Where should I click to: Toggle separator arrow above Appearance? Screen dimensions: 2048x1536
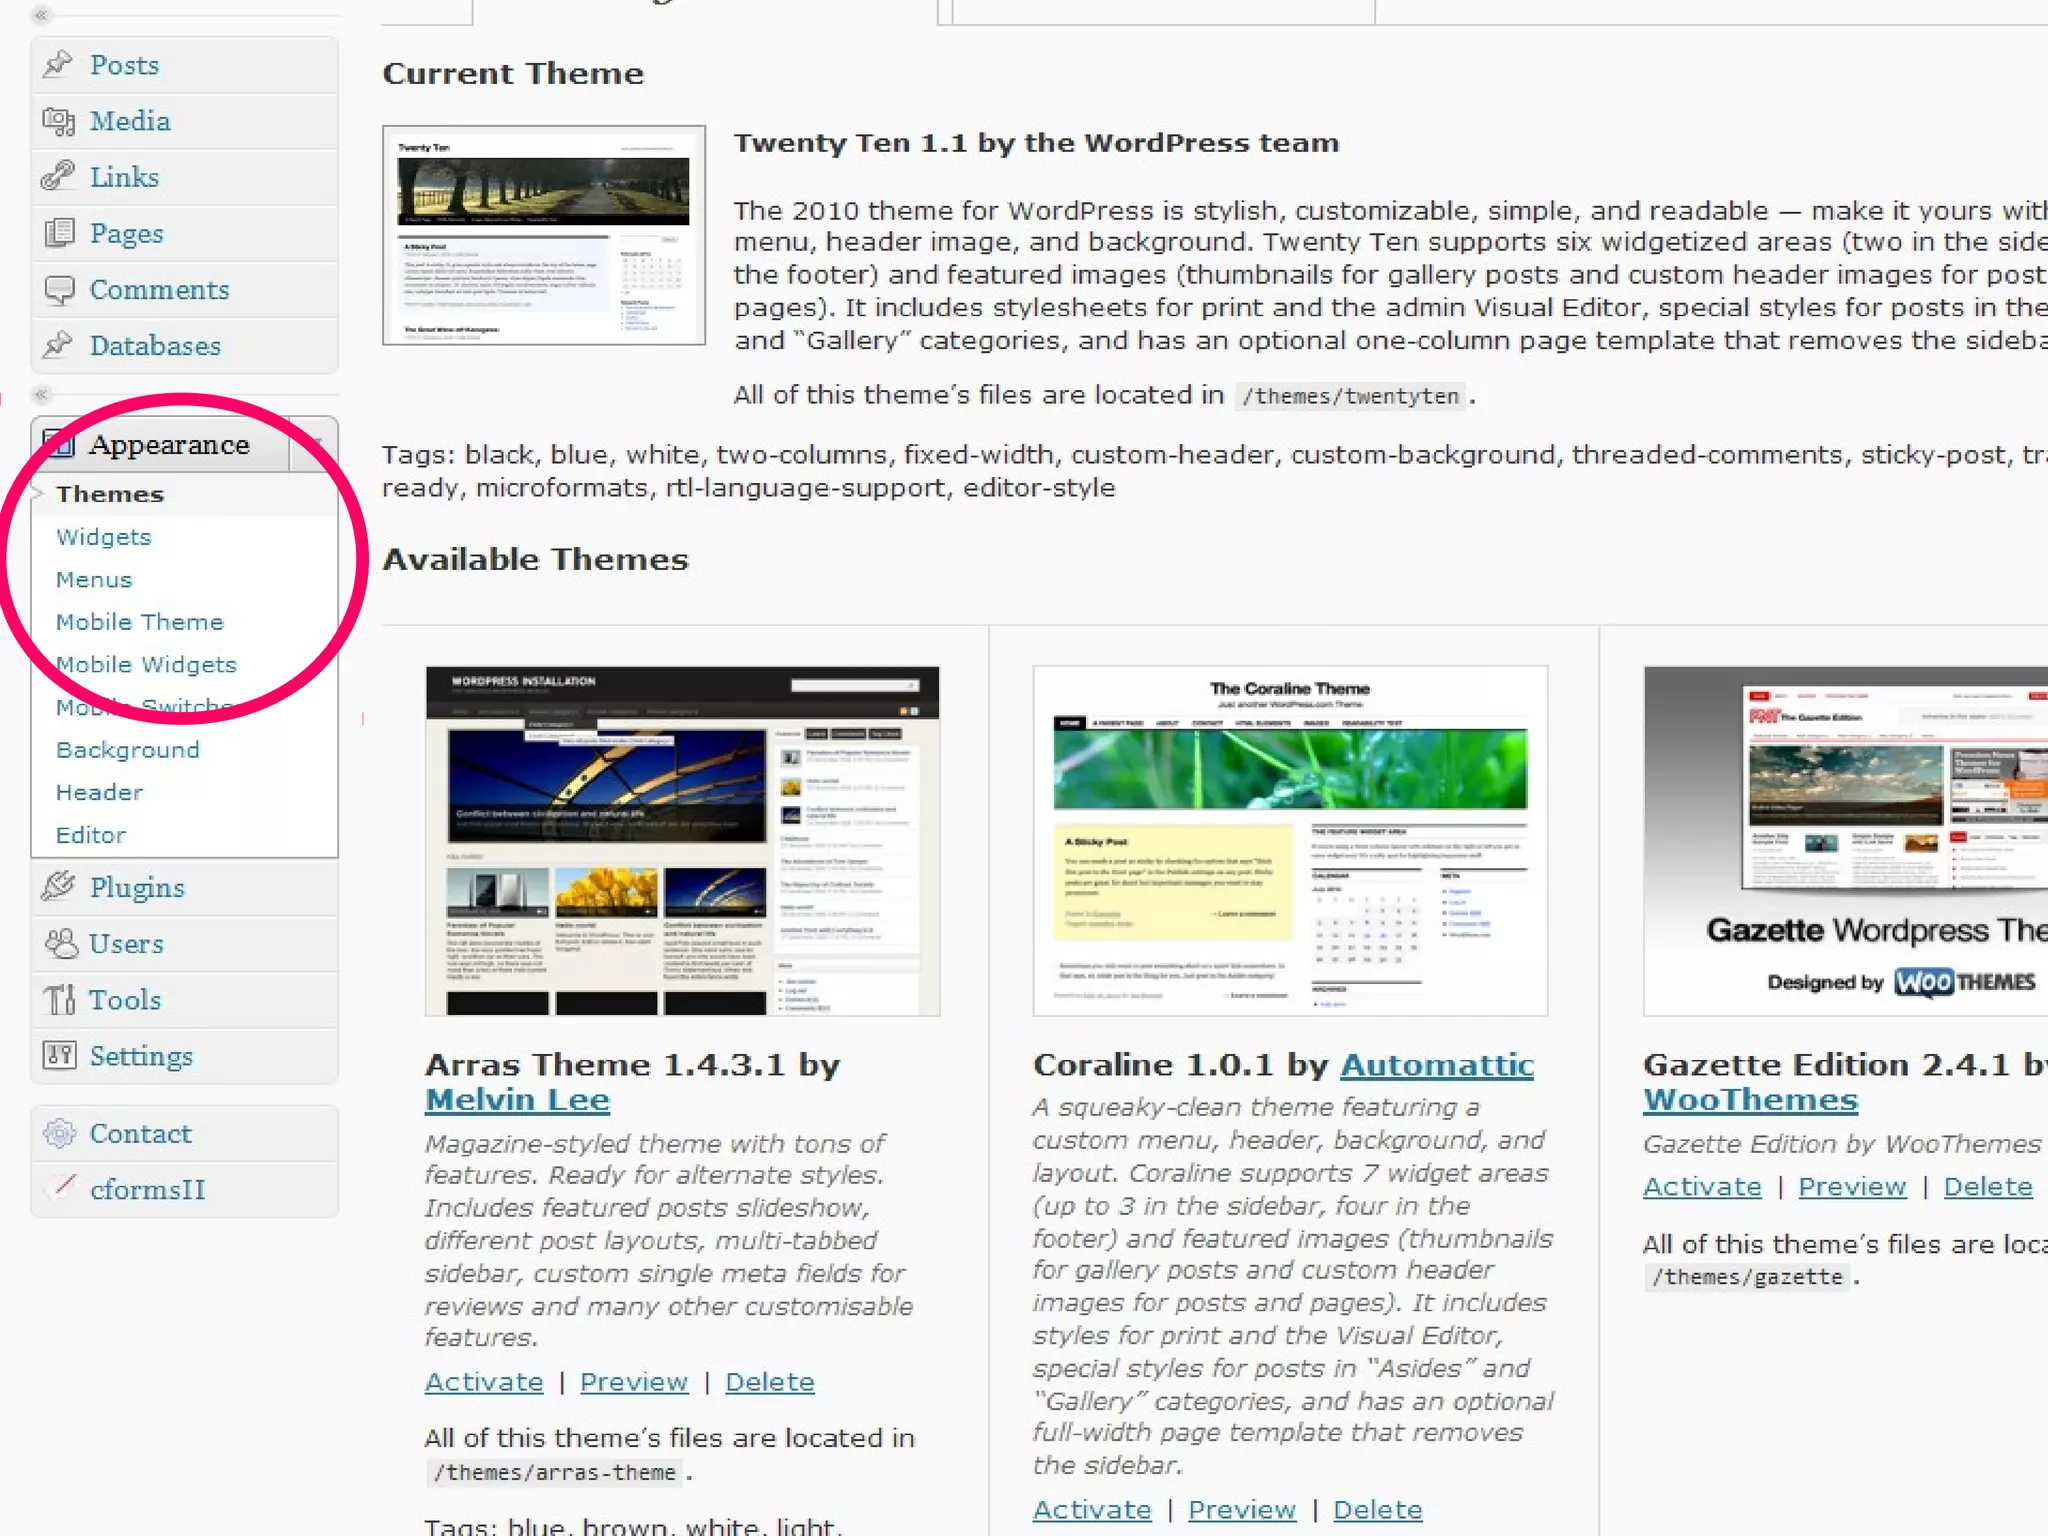pos(41,394)
